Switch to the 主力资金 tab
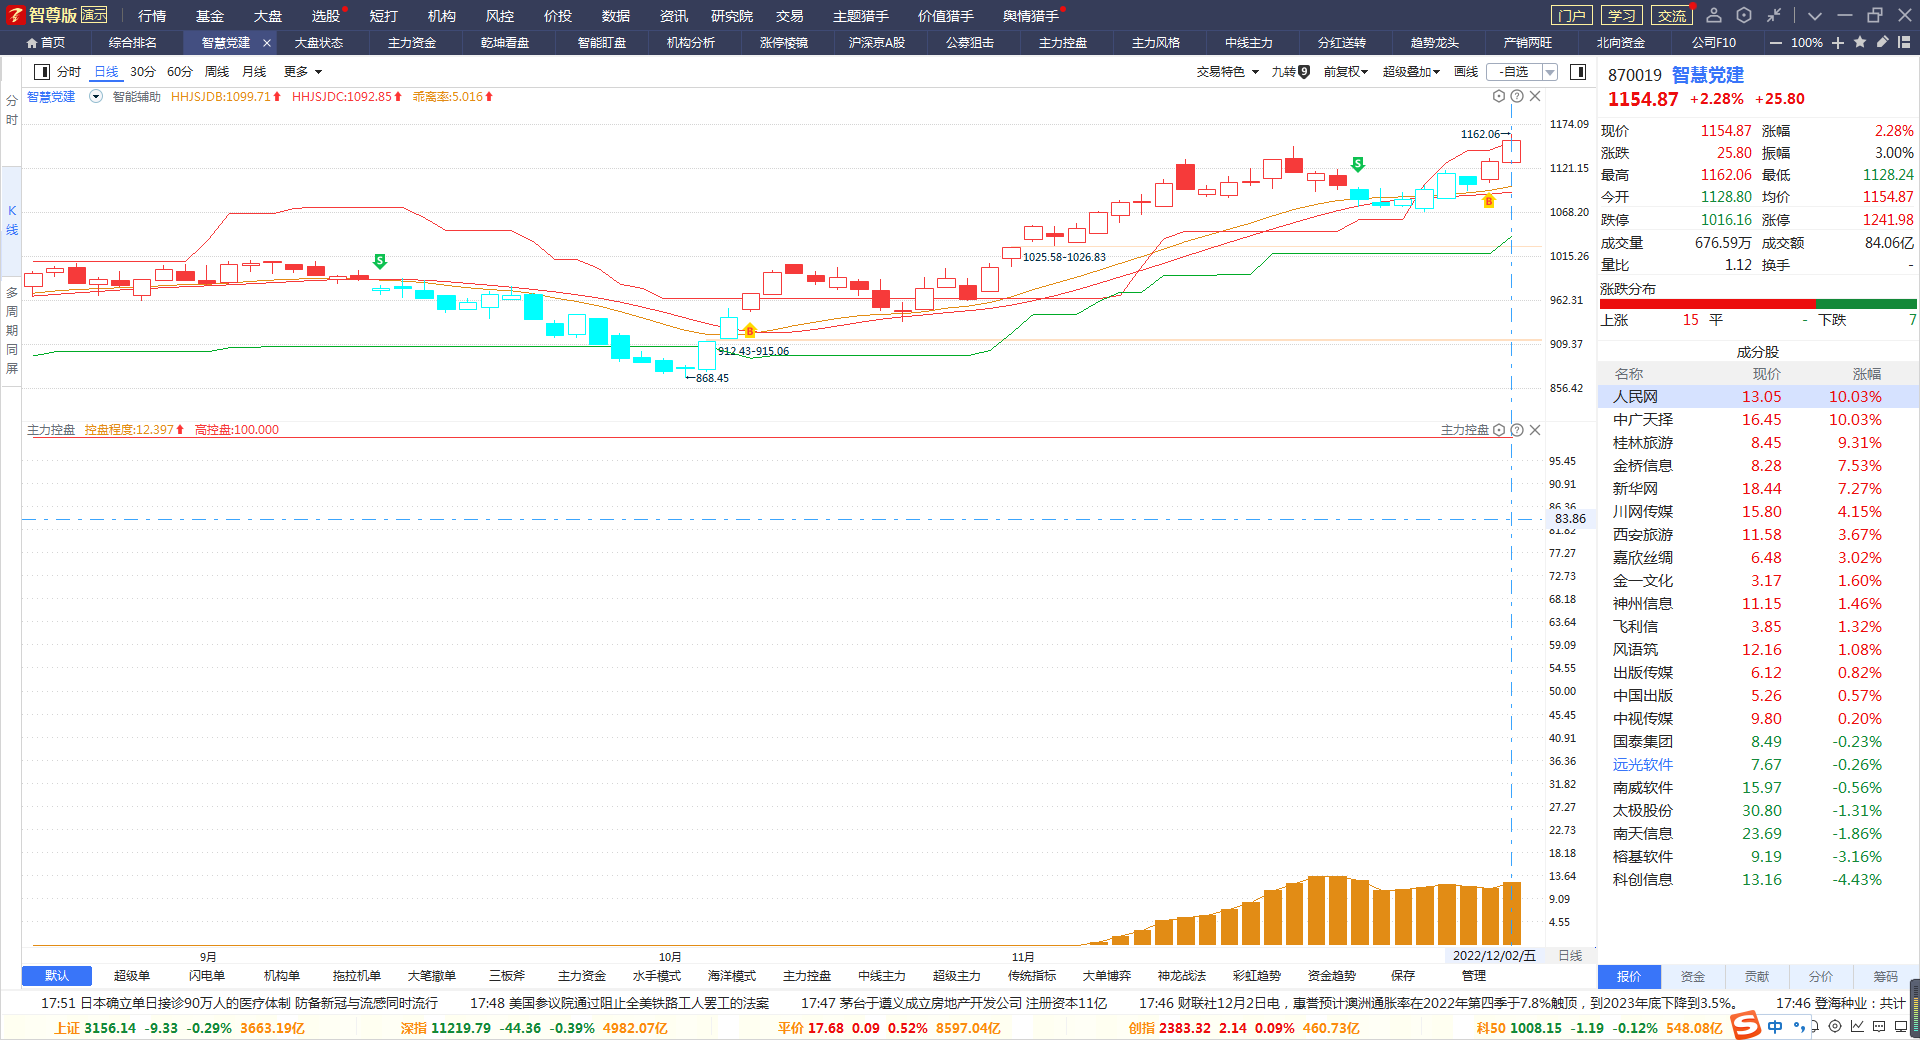 click(412, 43)
